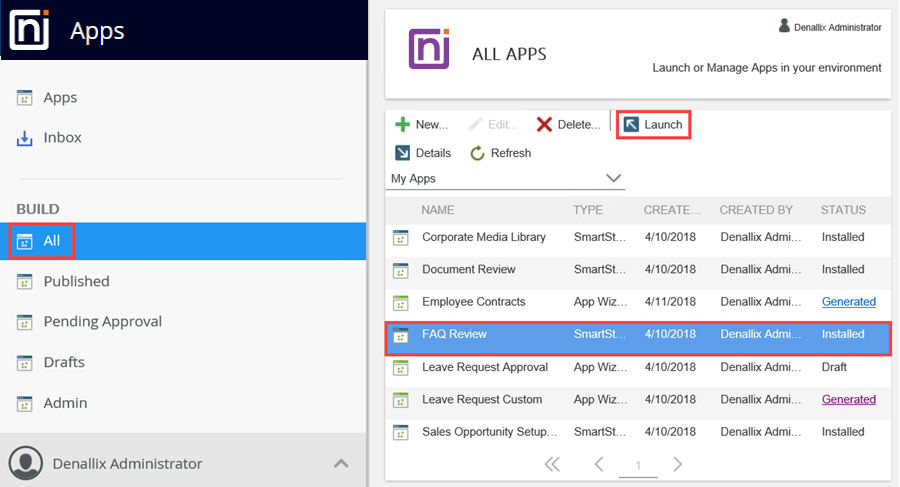Open Published apps in sidebar

(x=76, y=281)
